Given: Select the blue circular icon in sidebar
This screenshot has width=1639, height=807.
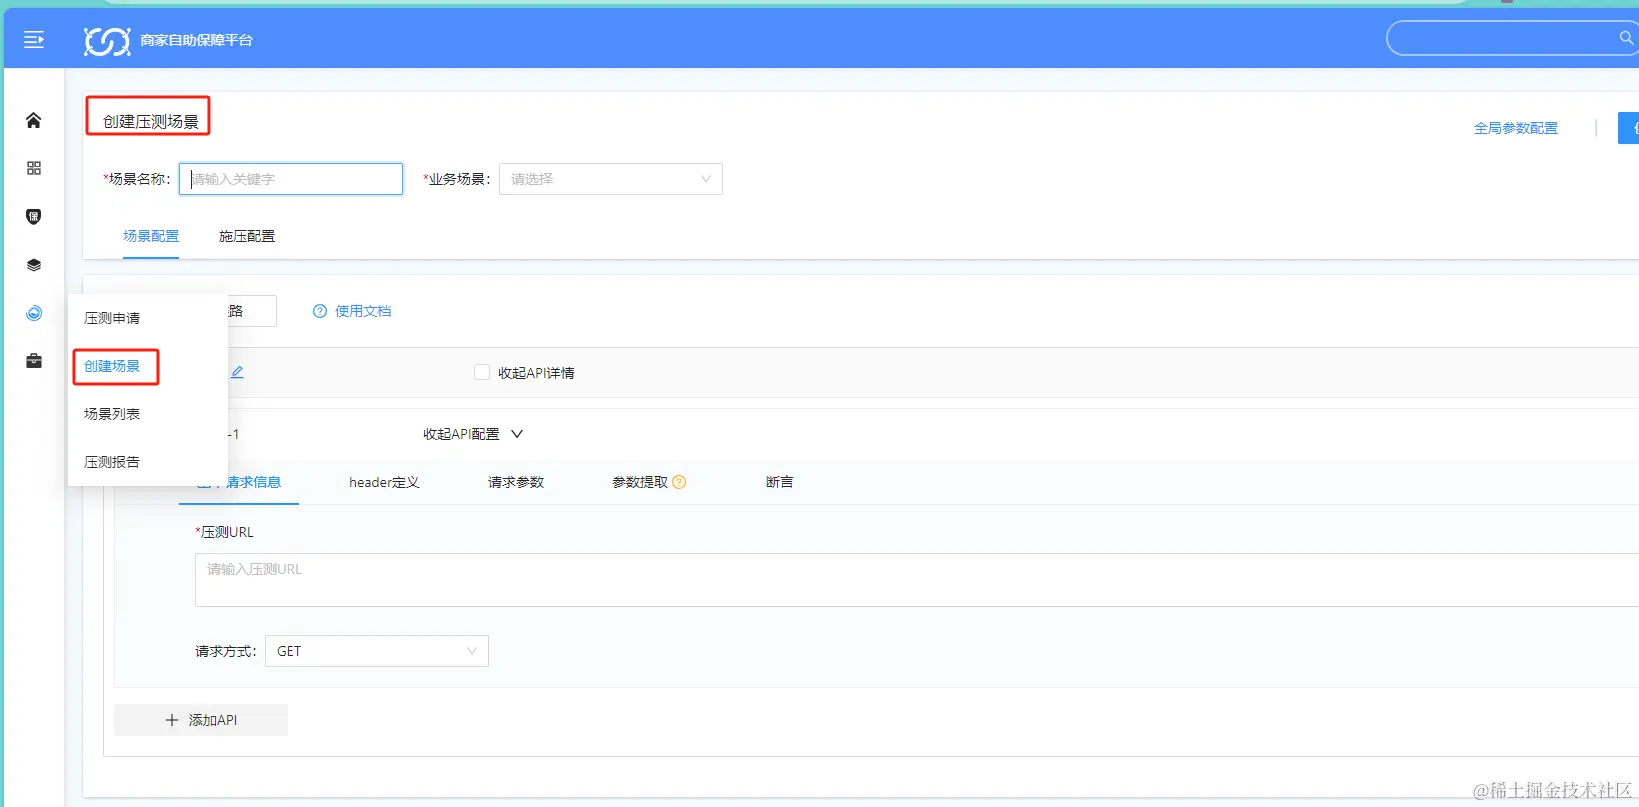Looking at the screenshot, I should click(34, 313).
